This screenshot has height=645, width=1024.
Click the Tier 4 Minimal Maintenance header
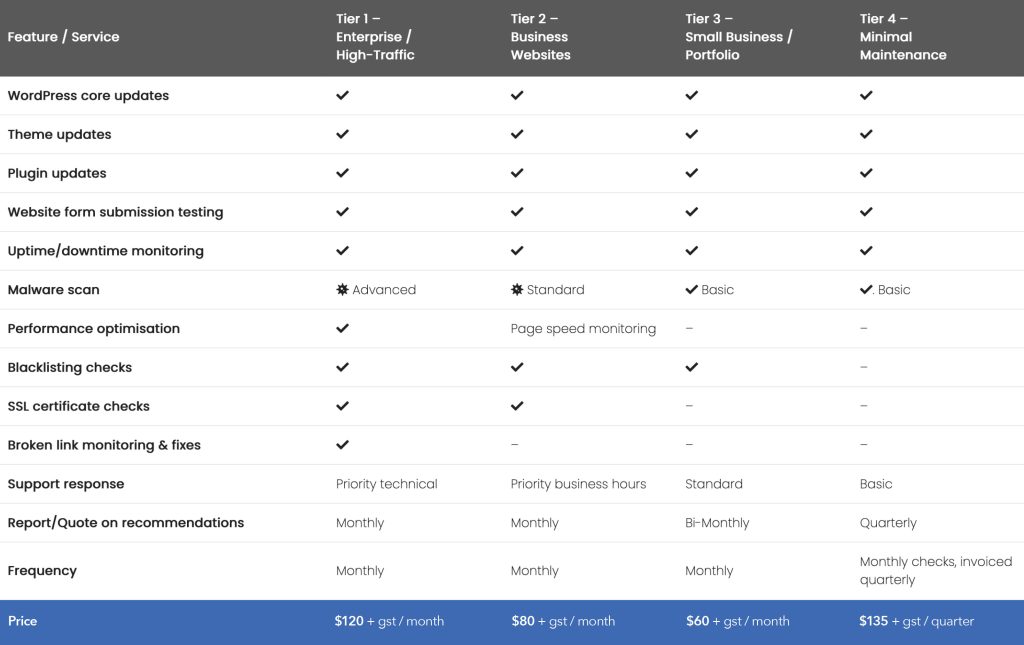(902, 37)
